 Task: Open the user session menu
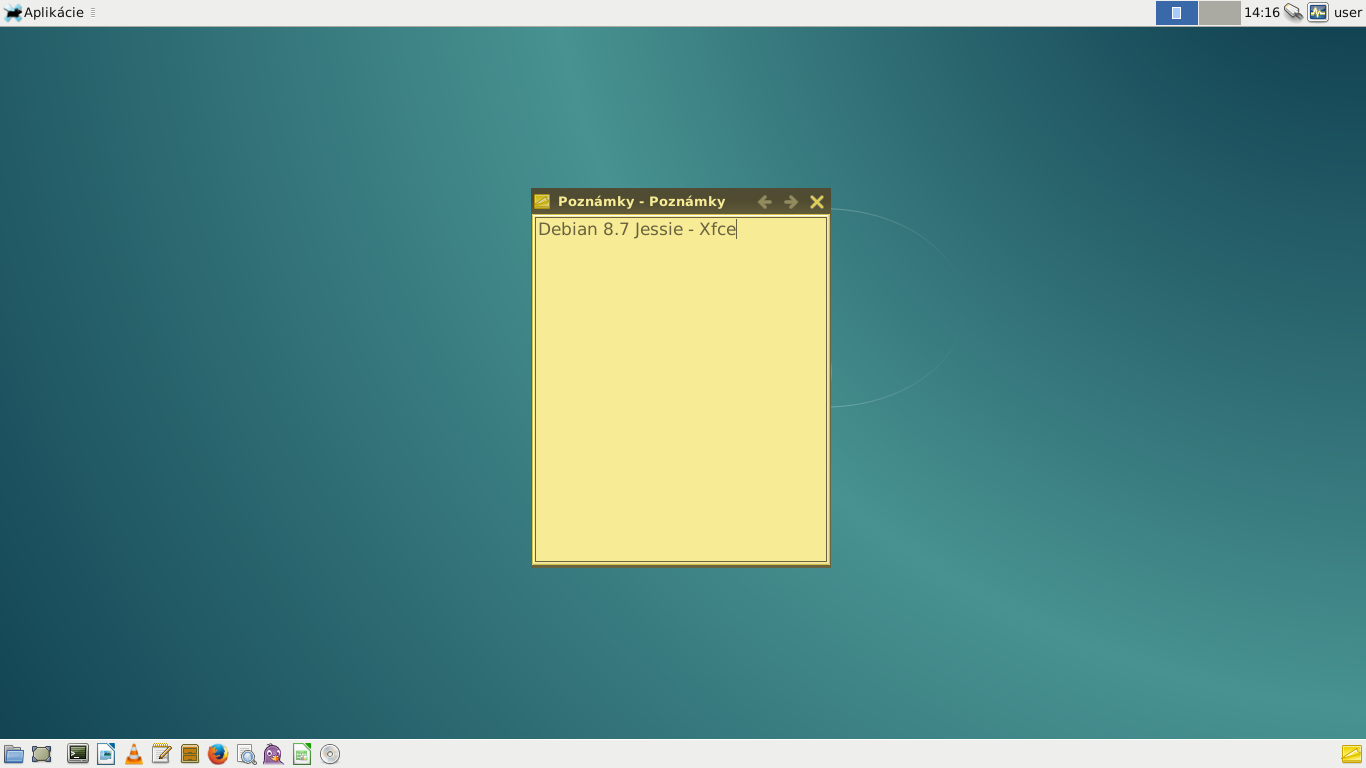[1347, 13]
